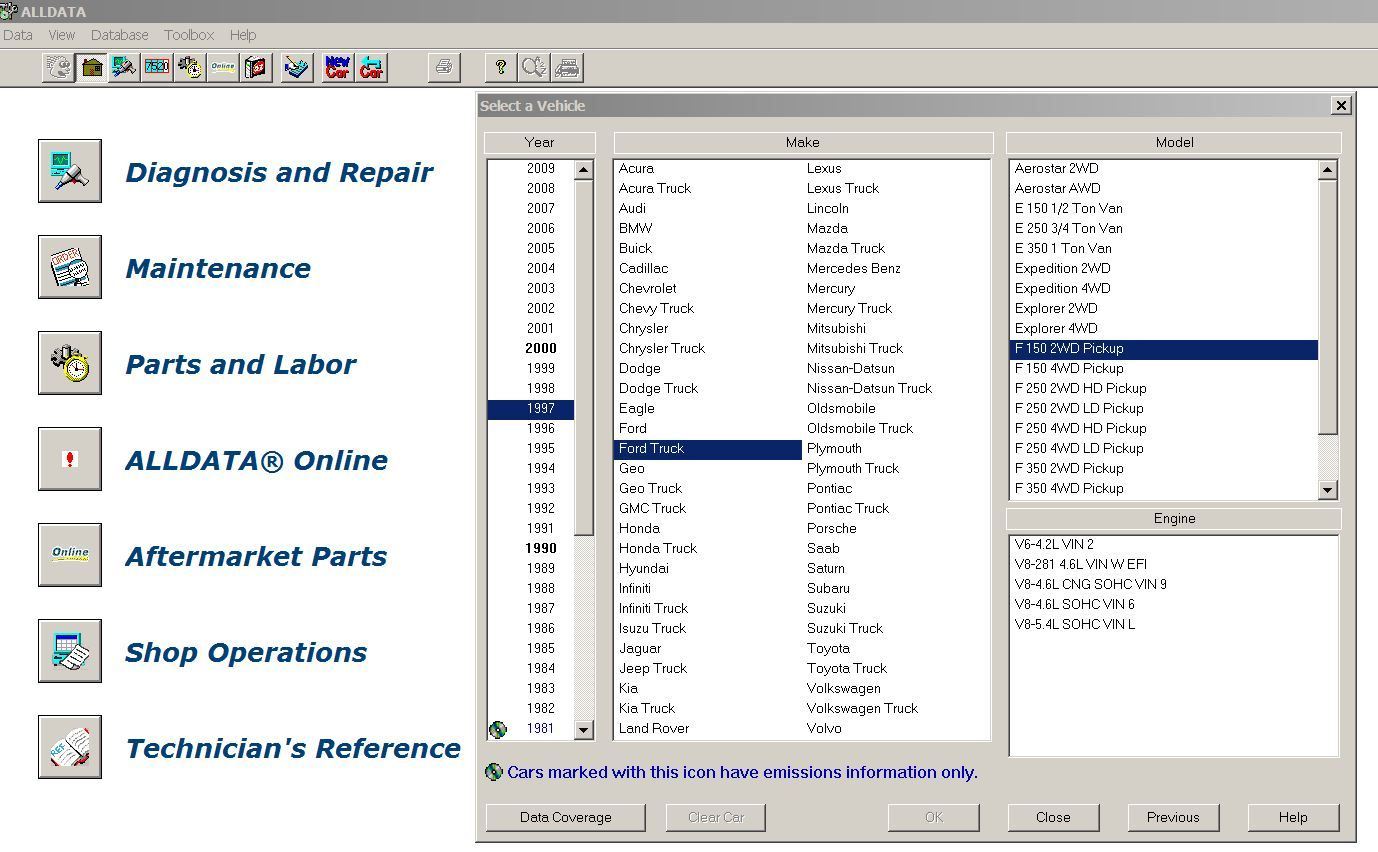Viewport: 1378px width, 852px height.
Task: Open the Toolbox menu
Action: point(189,35)
